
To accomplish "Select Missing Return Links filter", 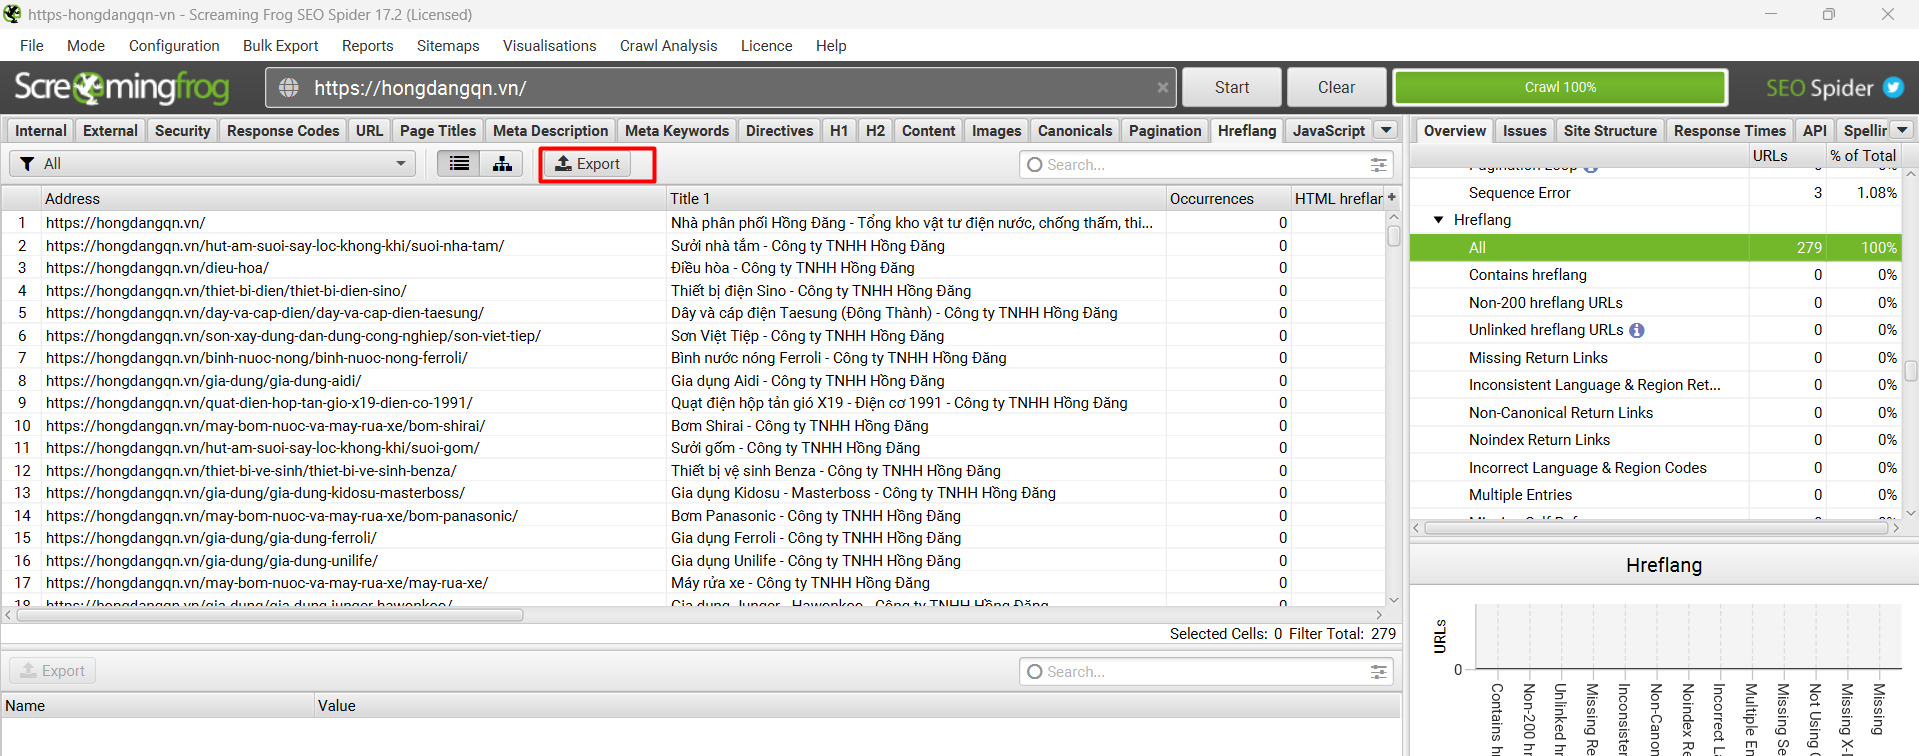I will pyautogui.click(x=1538, y=358).
